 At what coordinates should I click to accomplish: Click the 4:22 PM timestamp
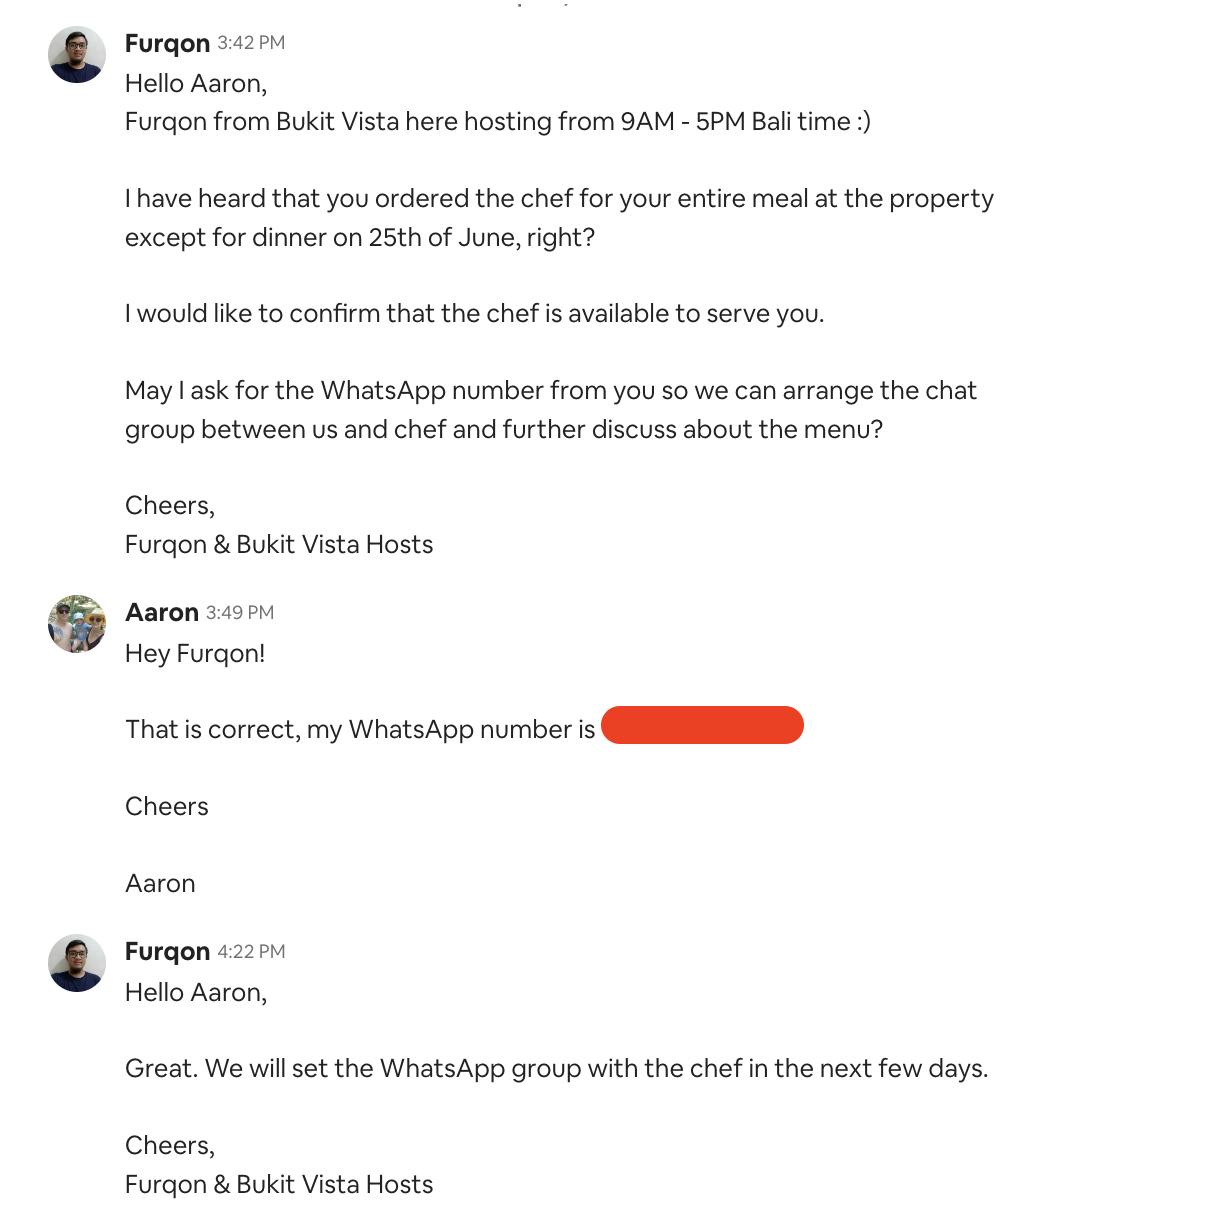click(x=251, y=951)
